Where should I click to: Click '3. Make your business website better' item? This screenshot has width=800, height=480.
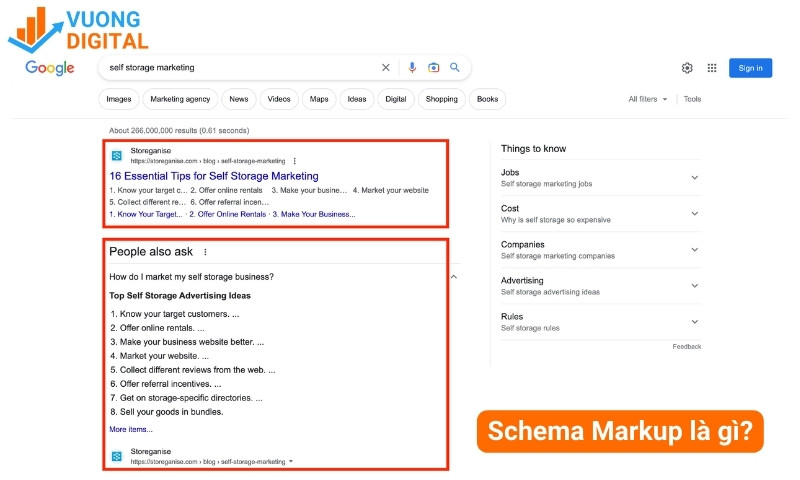[187, 342]
